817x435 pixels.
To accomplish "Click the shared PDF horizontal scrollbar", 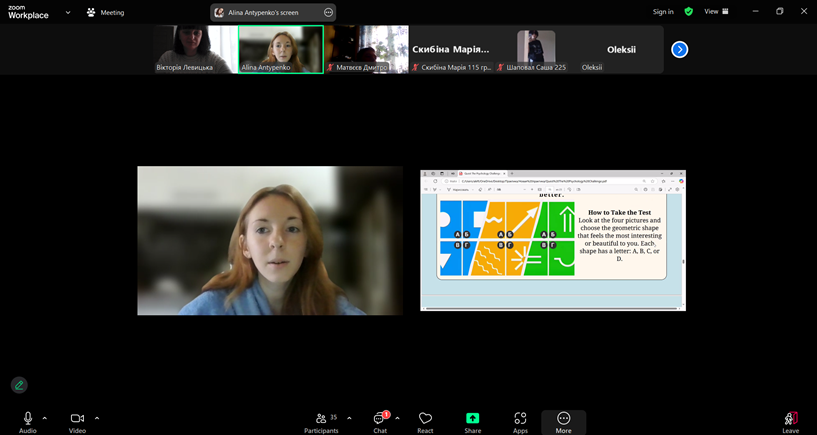I will pos(551,308).
